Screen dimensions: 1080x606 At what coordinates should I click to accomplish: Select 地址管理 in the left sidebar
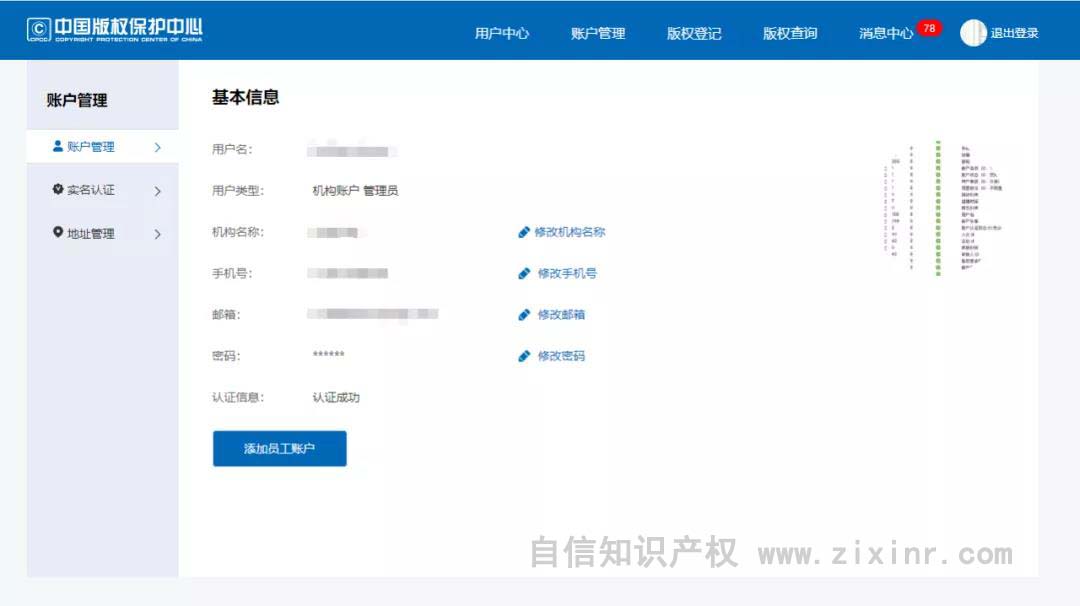click(103, 233)
